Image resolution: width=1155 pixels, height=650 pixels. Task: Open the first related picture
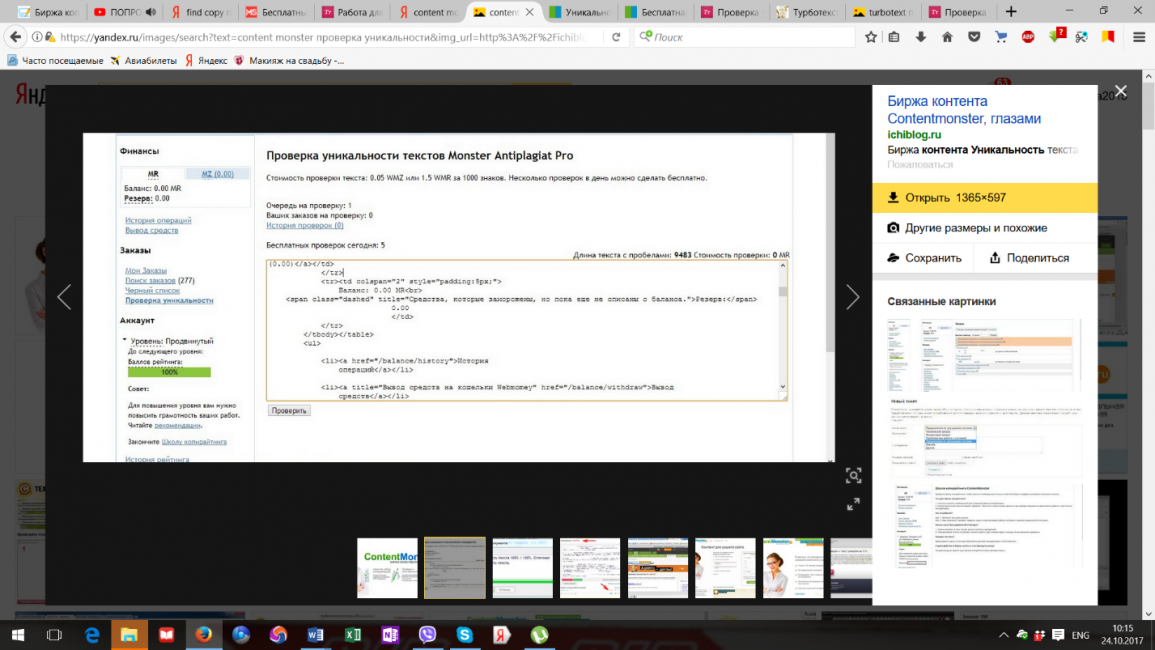click(984, 355)
